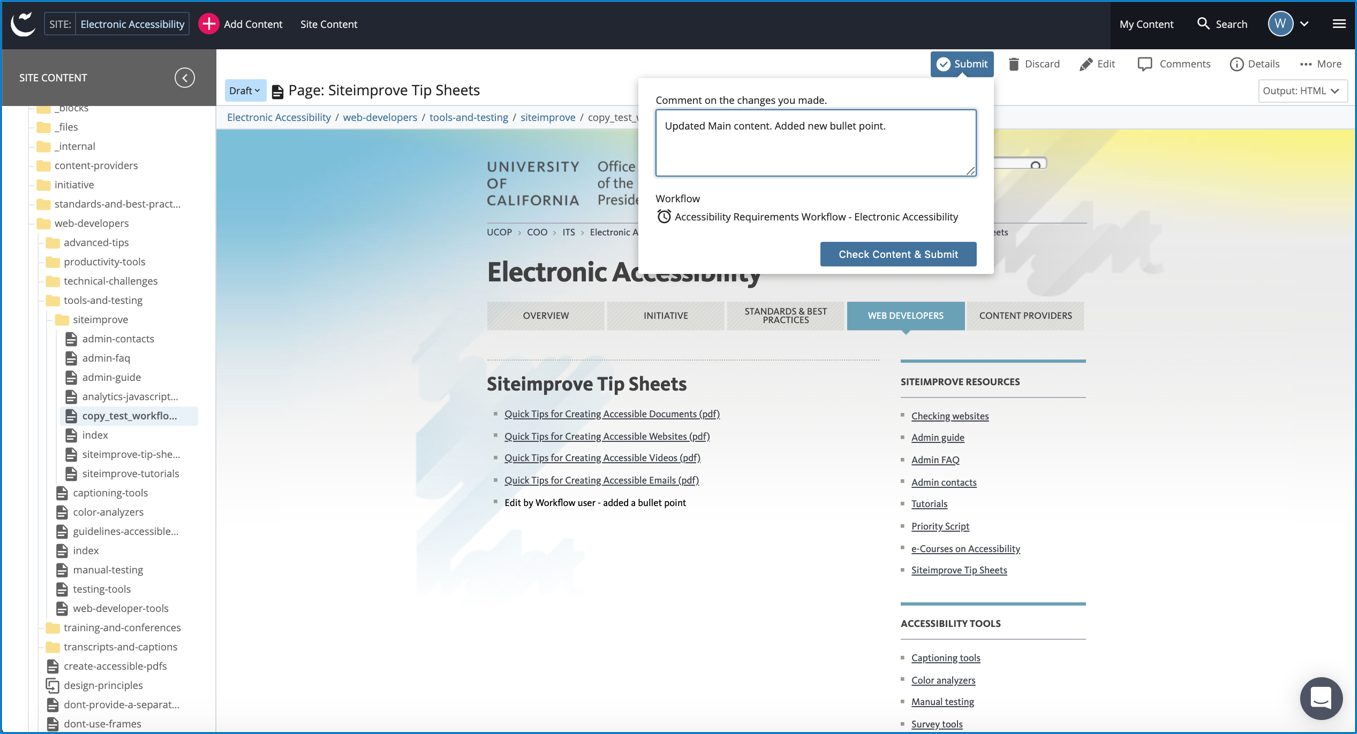1357x734 pixels.
Task: Click the Discard trash icon
Action: pos(1013,64)
